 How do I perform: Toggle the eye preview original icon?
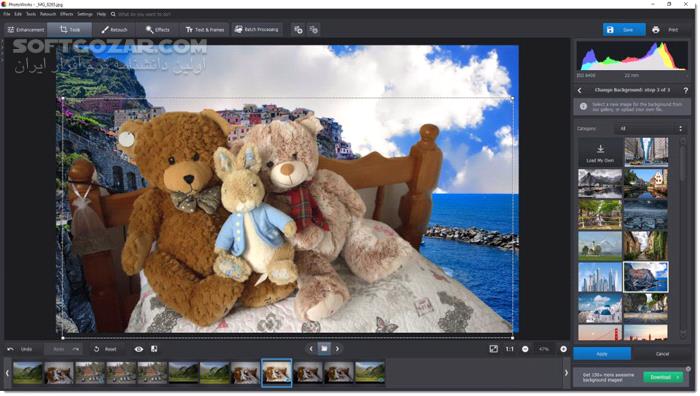139,349
